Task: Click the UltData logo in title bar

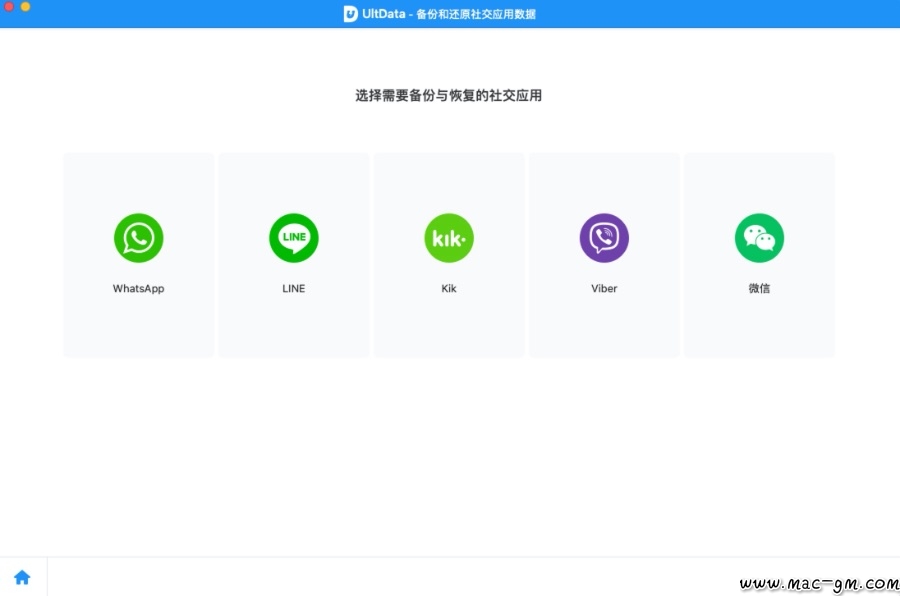Action: coord(350,14)
